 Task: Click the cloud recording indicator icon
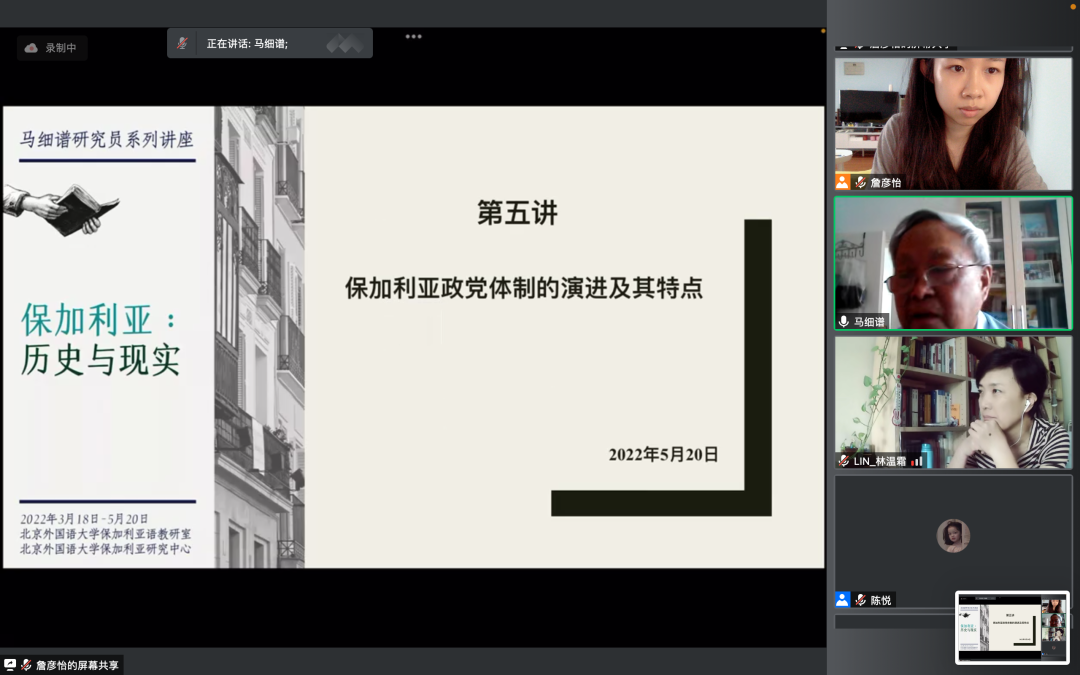click(x=31, y=48)
